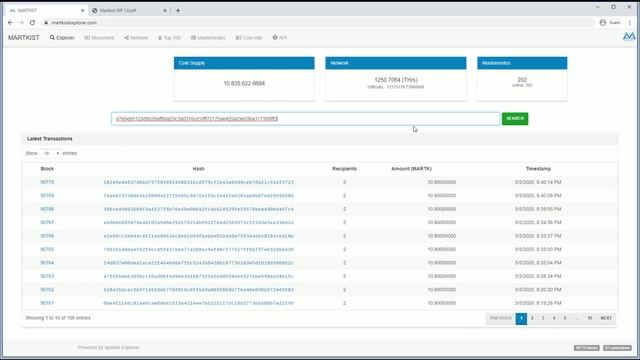This screenshot has width=640, height=360.
Task: Open the Show entries dropdown
Action: 51,153
